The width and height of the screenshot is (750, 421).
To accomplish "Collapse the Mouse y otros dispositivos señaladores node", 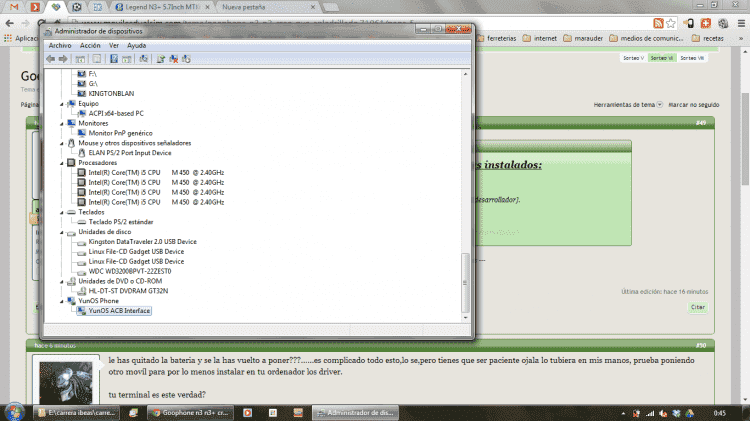I will (x=62, y=143).
